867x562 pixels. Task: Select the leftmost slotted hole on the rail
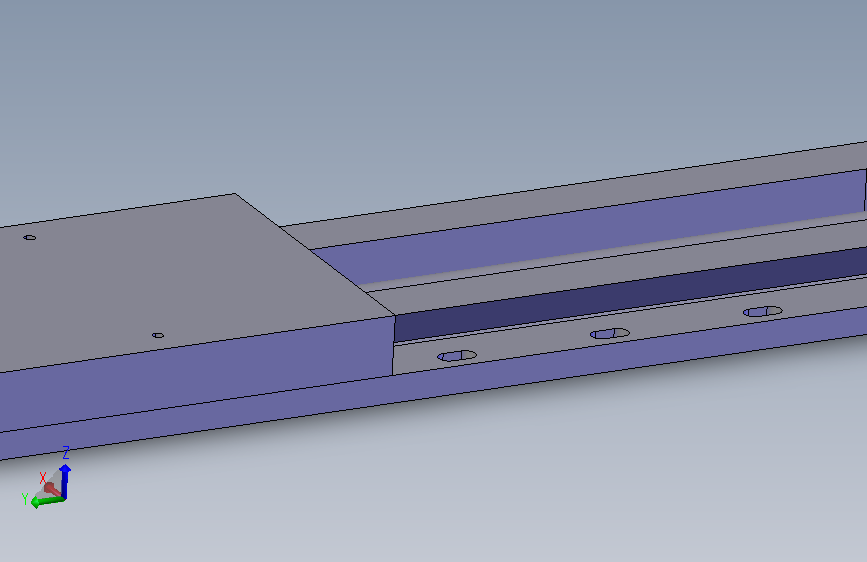(x=457, y=356)
